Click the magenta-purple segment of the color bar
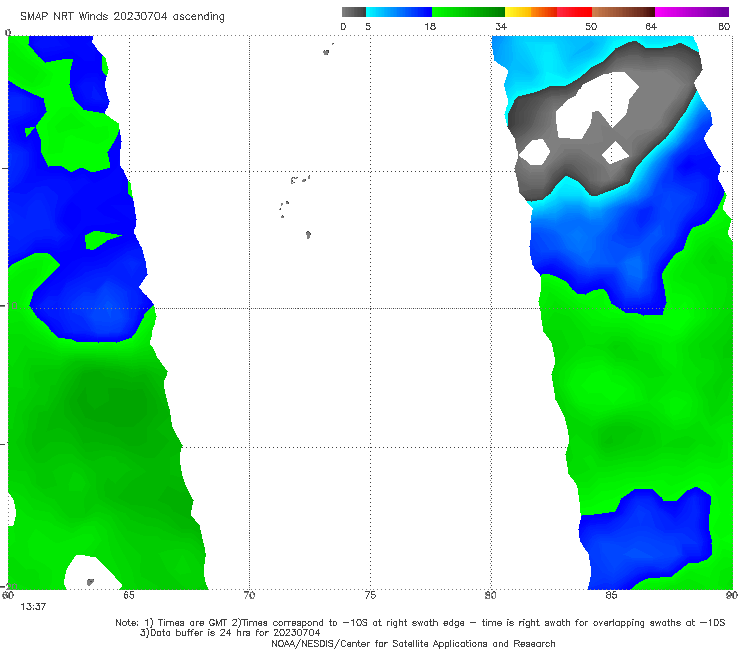740x650 pixels. click(692, 12)
